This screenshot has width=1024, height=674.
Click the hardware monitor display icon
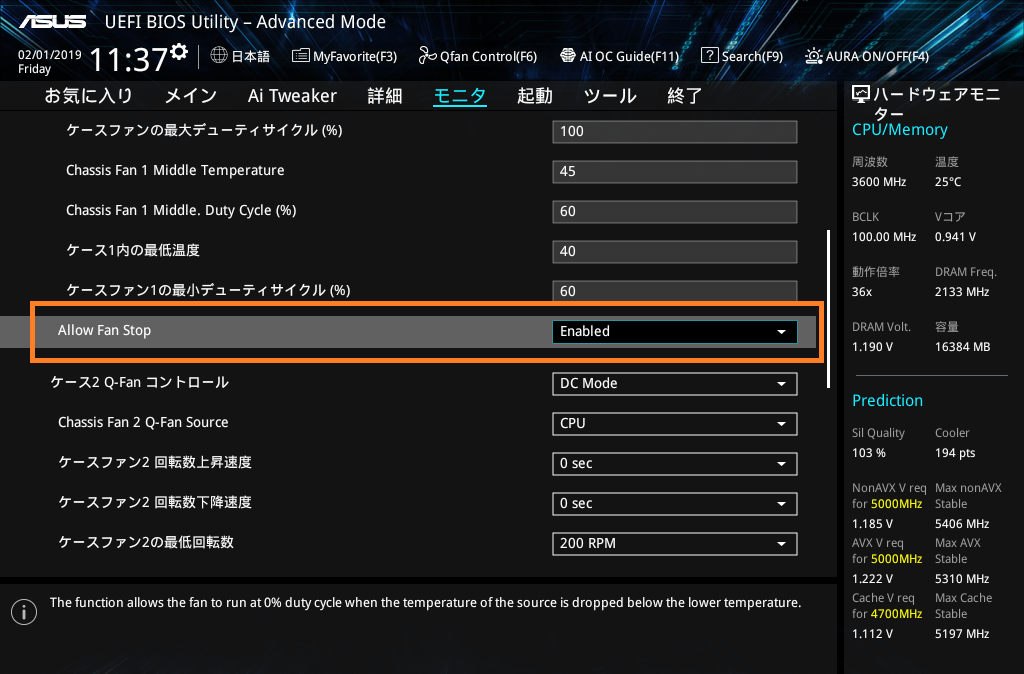click(x=861, y=95)
